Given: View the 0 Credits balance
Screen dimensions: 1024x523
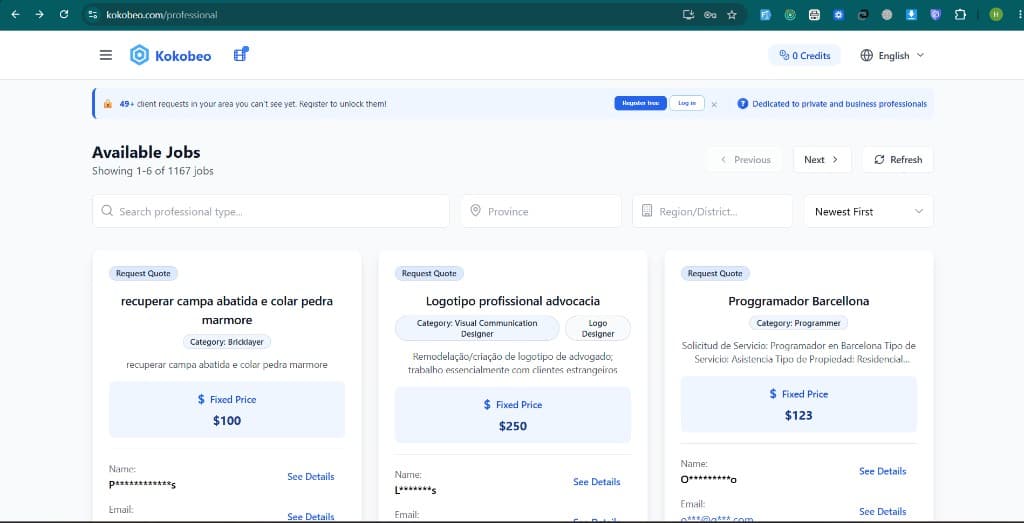Looking at the screenshot, I should (x=805, y=55).
